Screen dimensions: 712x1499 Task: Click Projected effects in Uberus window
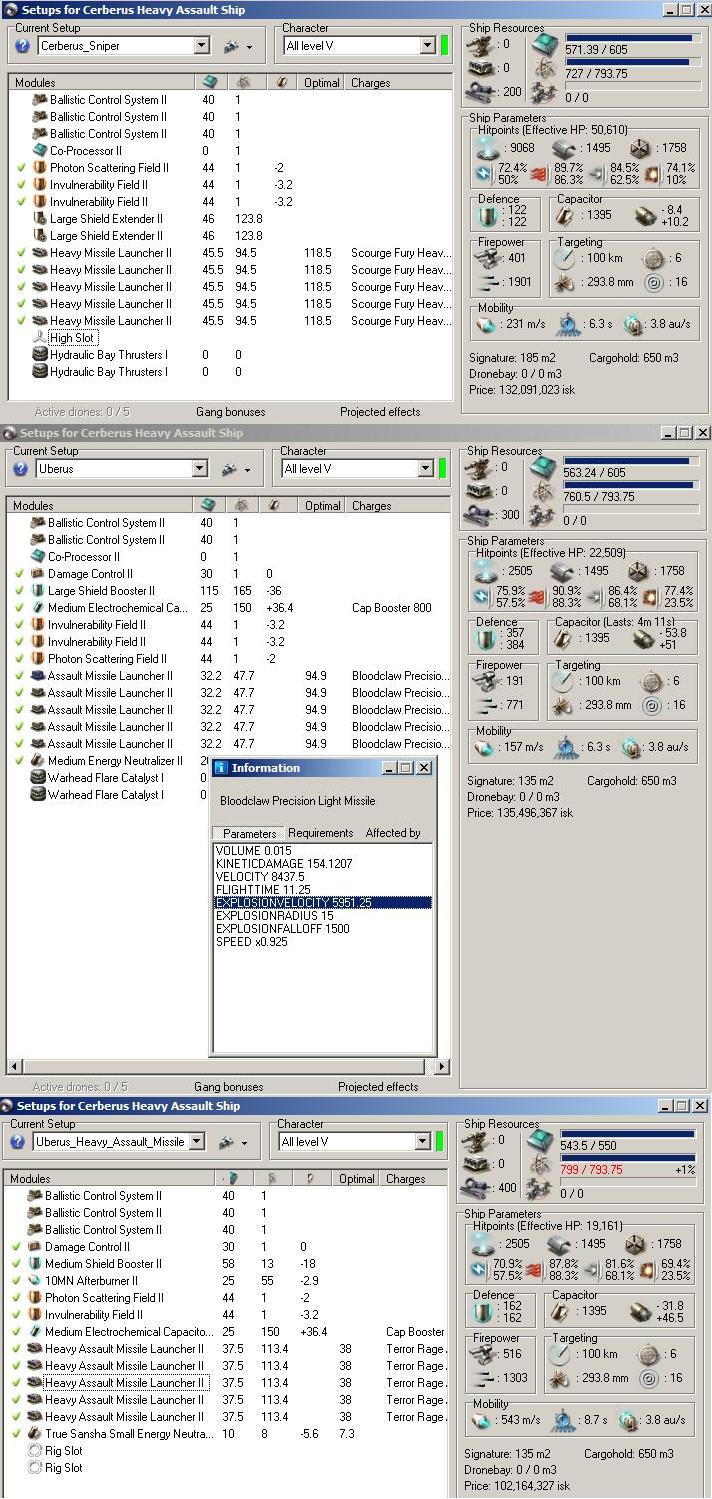tap(378, 1087)
